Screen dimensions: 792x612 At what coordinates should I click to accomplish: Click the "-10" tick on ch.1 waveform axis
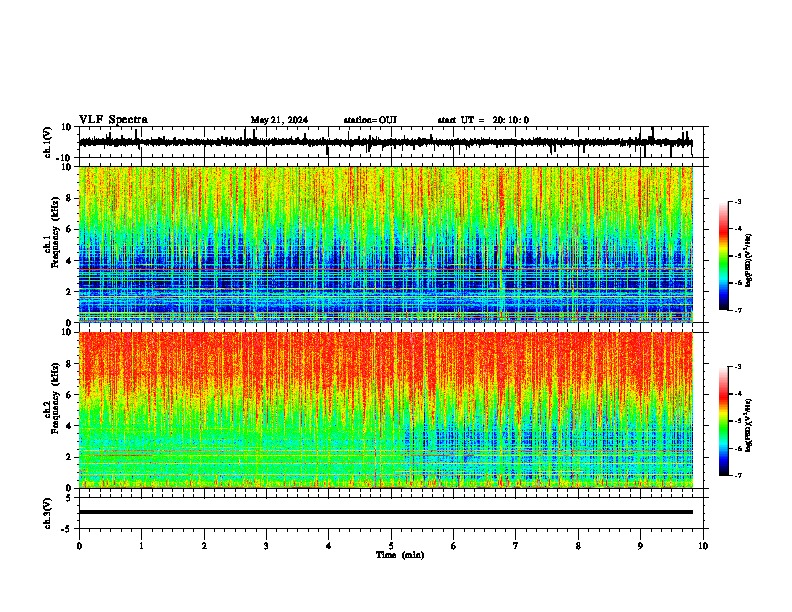(x=65, y=158)
